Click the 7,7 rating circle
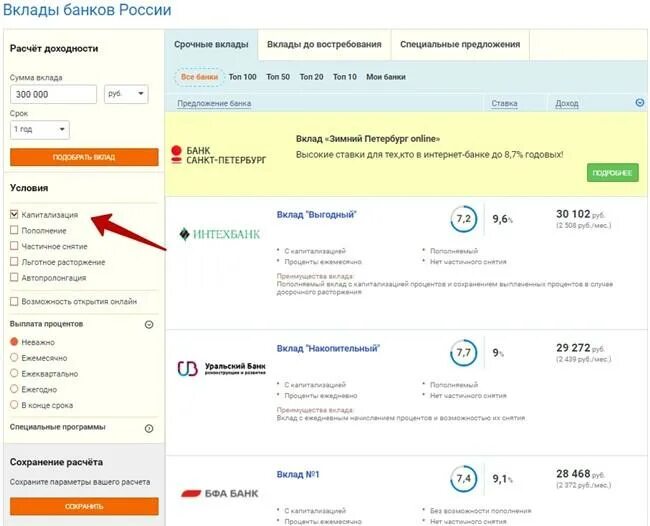Image resolution: width=650 pixels, height=526 pixels. click(463, 353)
